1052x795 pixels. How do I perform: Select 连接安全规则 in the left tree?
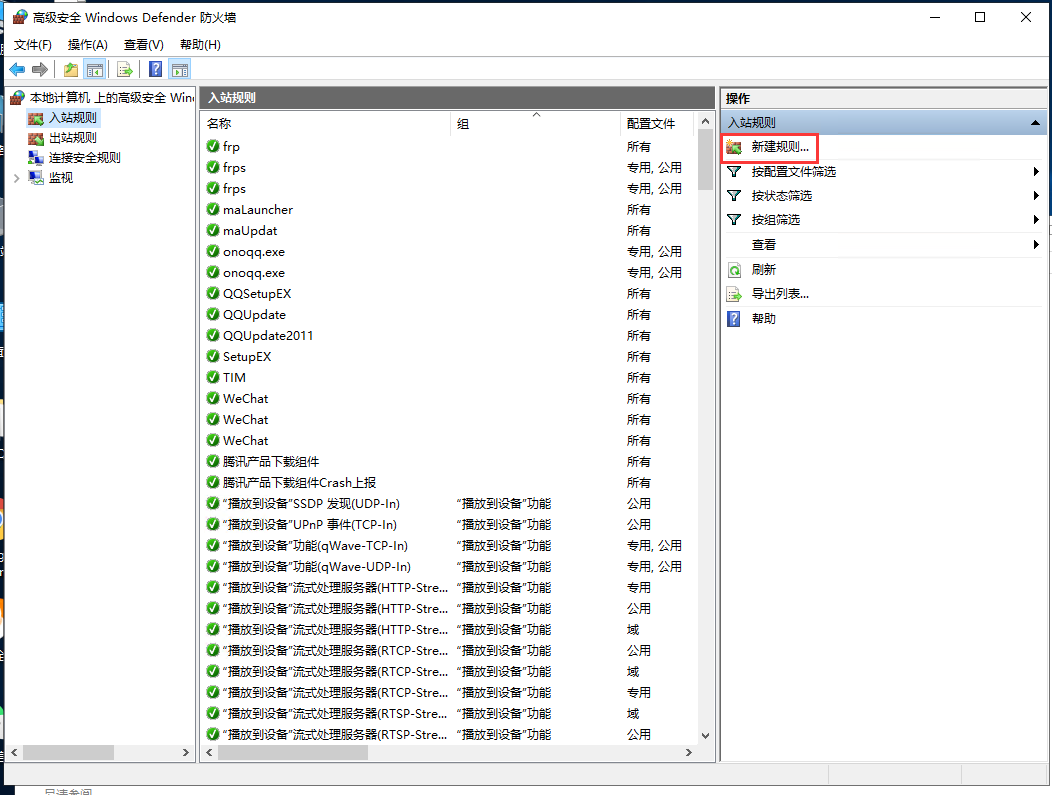click(85, 158)
